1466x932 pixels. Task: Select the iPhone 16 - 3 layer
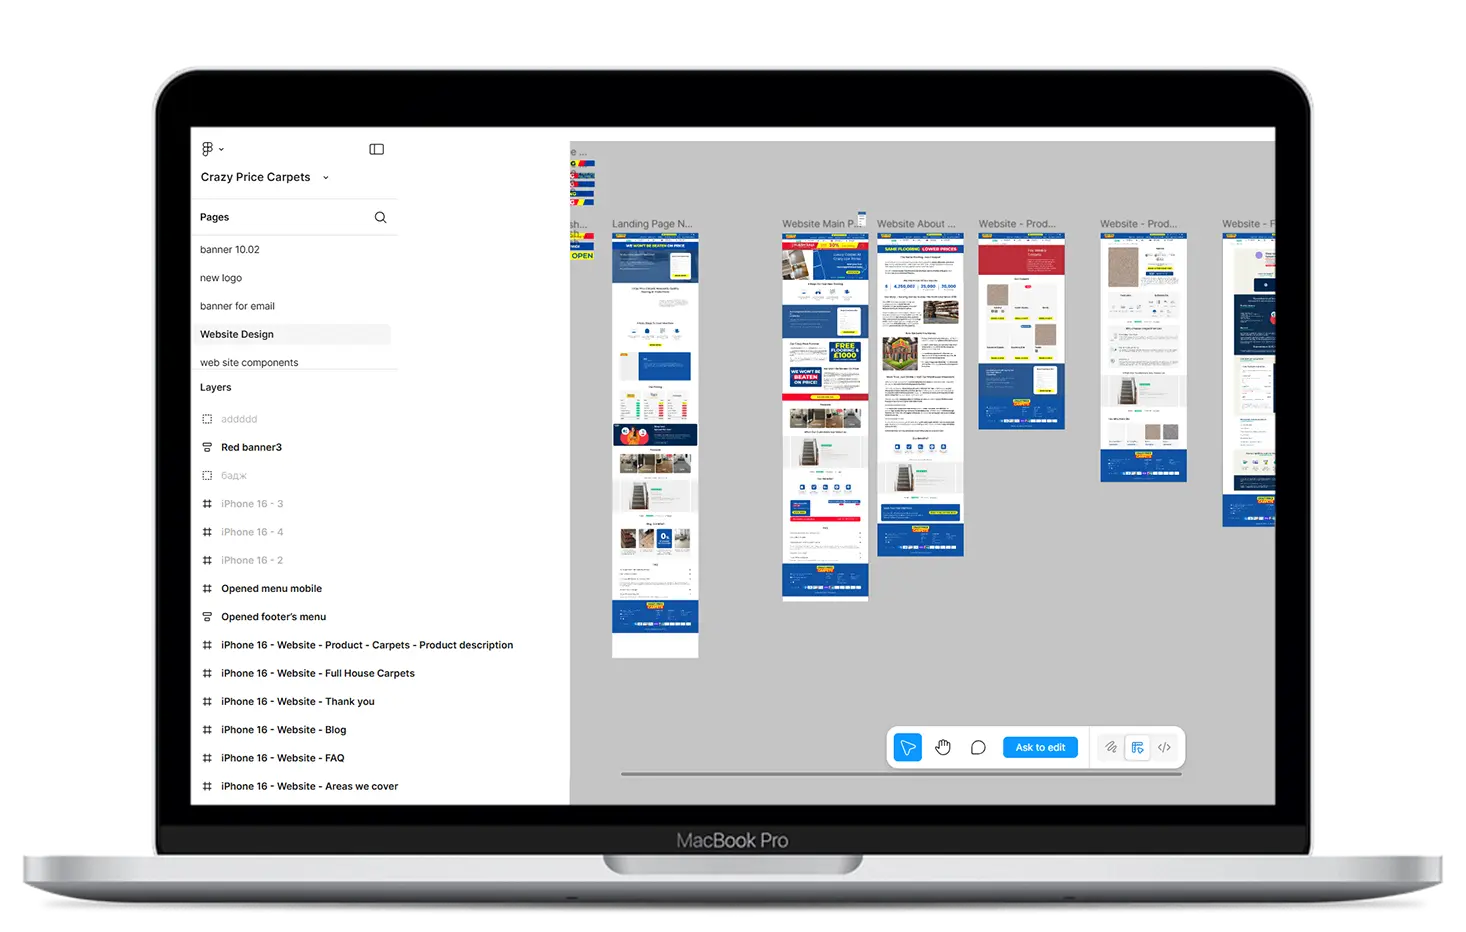point(252,504)
